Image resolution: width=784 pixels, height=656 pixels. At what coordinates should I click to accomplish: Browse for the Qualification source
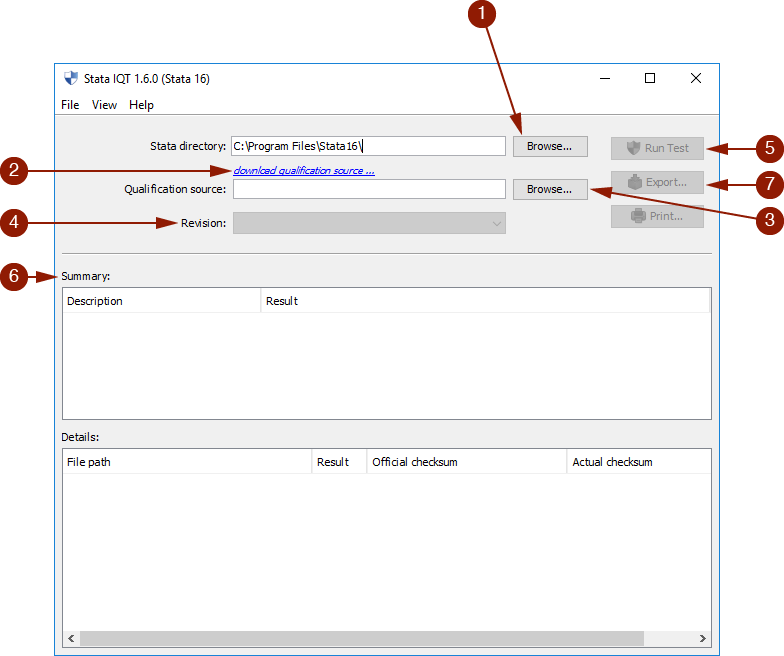coord(550,190)
